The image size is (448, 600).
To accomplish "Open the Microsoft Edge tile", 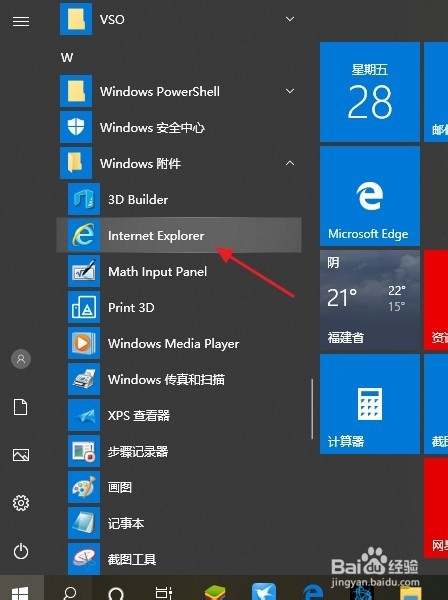I will coord(370,196).
